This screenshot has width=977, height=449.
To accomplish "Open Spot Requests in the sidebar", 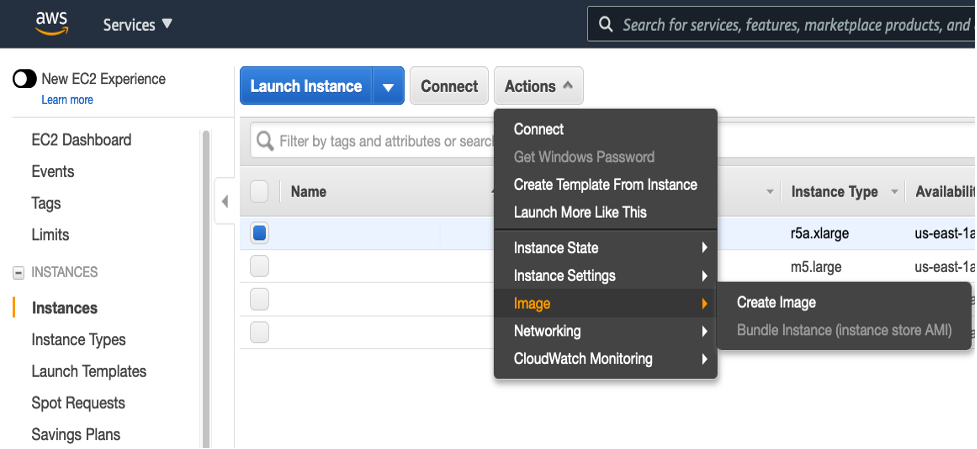I will click(x=78, y=403).
